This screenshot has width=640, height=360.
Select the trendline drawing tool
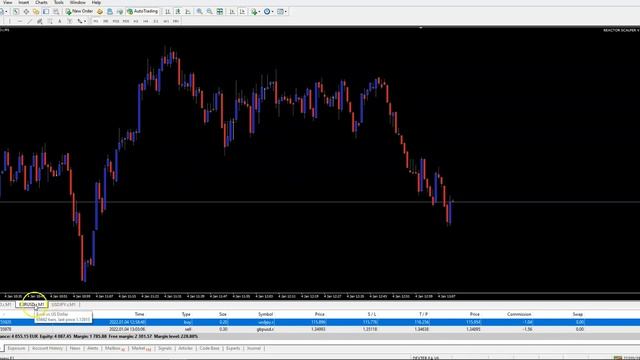[x=30, y=21]
